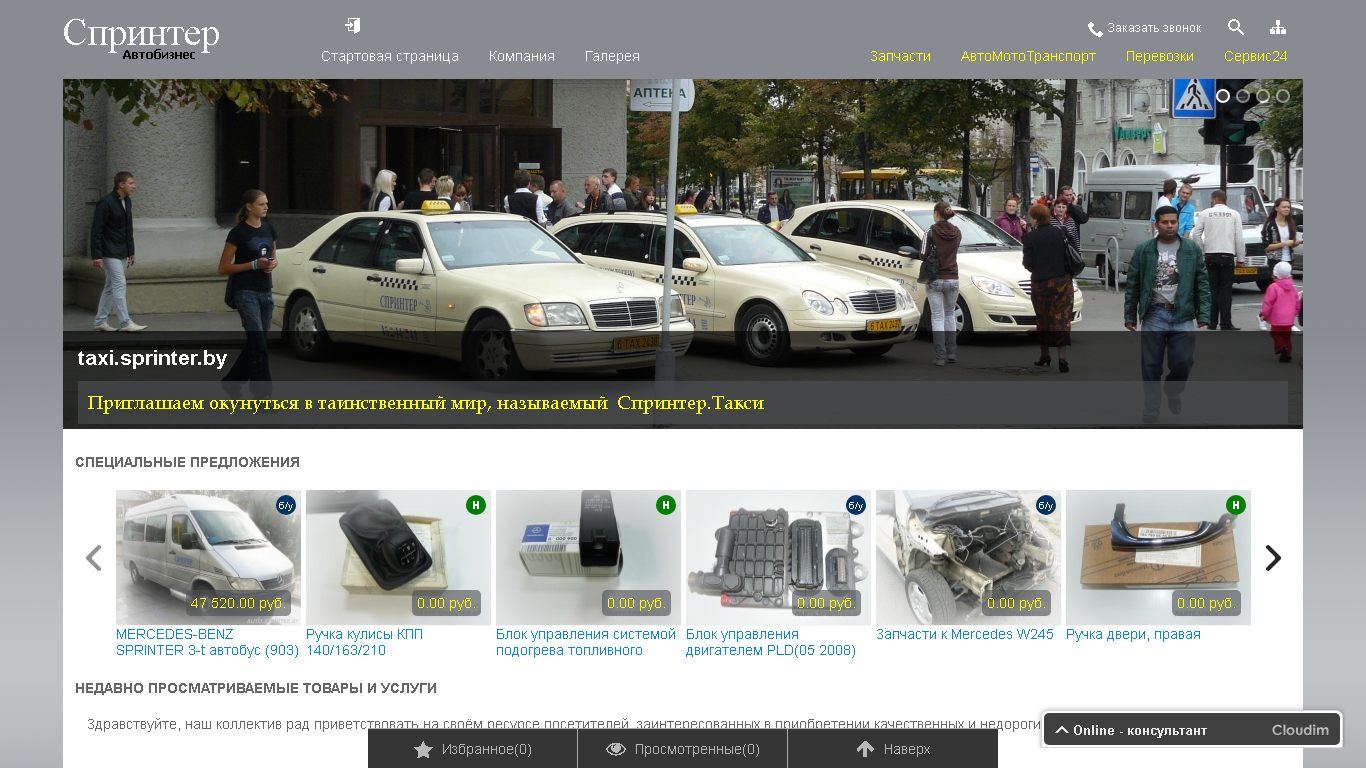This screenshot has width=1366, height=768.
Task: Show previous special offers with left arrow
Action: pyautogui.click(x=94, y=558)
